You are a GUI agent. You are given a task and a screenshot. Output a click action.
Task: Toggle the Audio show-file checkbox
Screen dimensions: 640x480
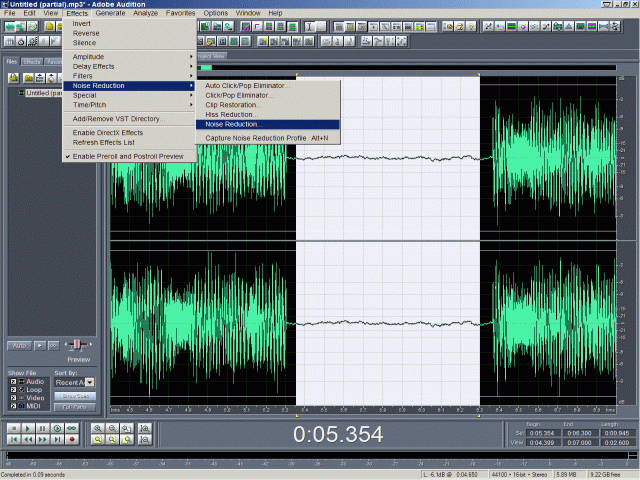[x=13, y=382]
